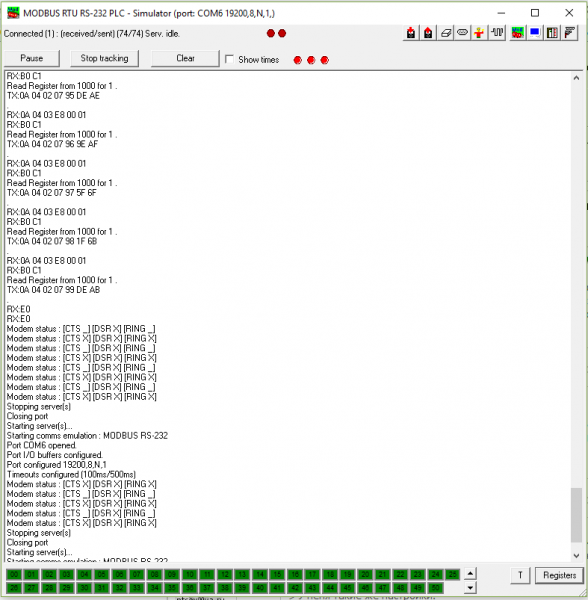Click the T button beside Registers

pyautogui.click(x=520, y=576)
